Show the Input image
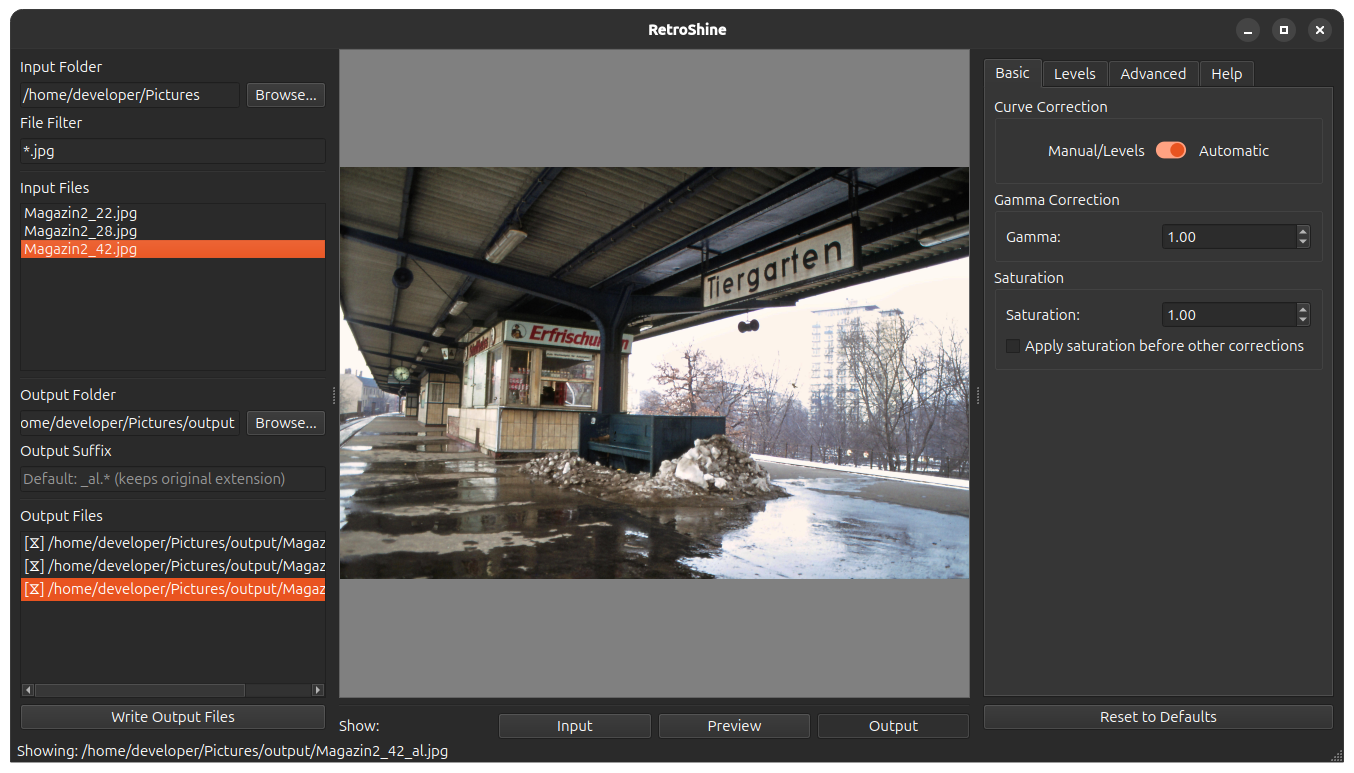This screenshot has width=1354, height=773. point(574,725)
